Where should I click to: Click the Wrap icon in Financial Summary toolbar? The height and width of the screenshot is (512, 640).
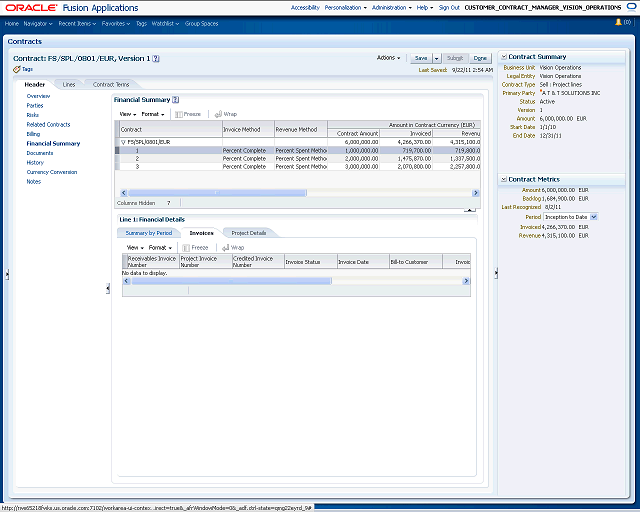coord(218,114)
